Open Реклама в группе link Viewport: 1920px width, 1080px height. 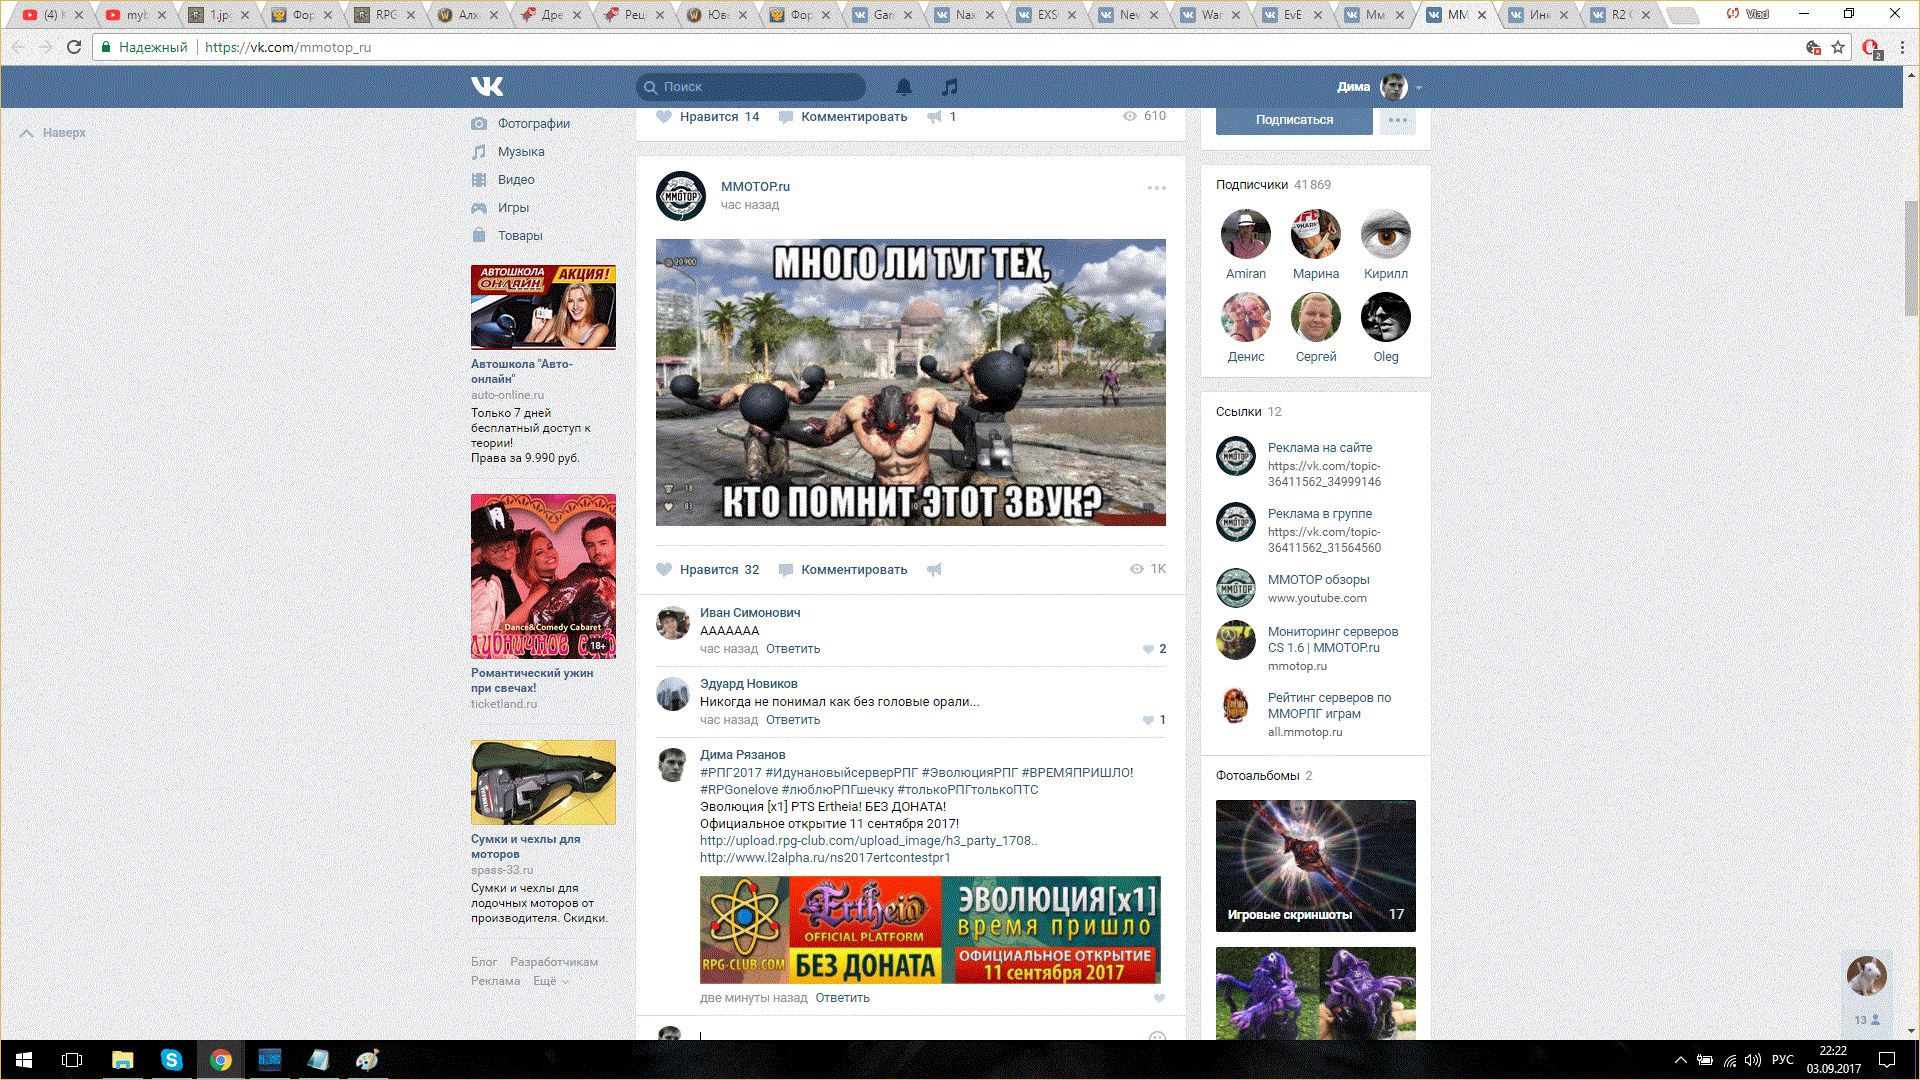pyautogui.click(x=1320, y=514)
